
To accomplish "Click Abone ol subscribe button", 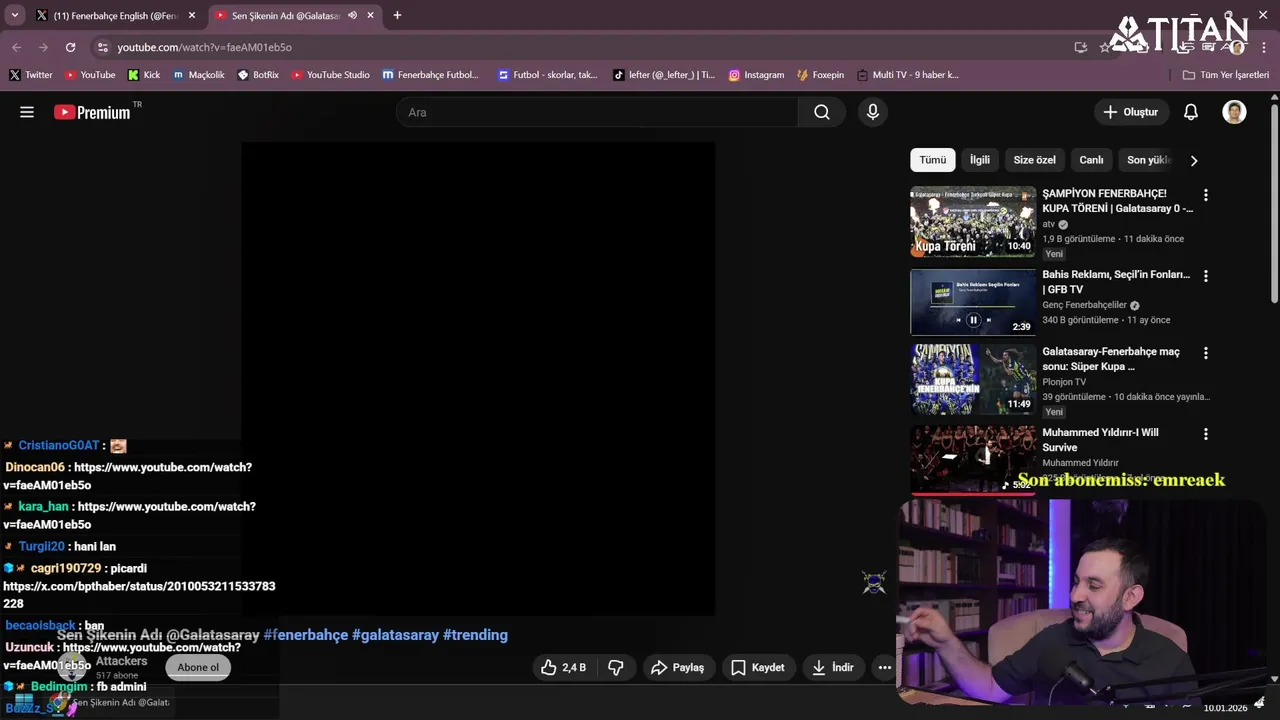I will (x=198, y=667).
